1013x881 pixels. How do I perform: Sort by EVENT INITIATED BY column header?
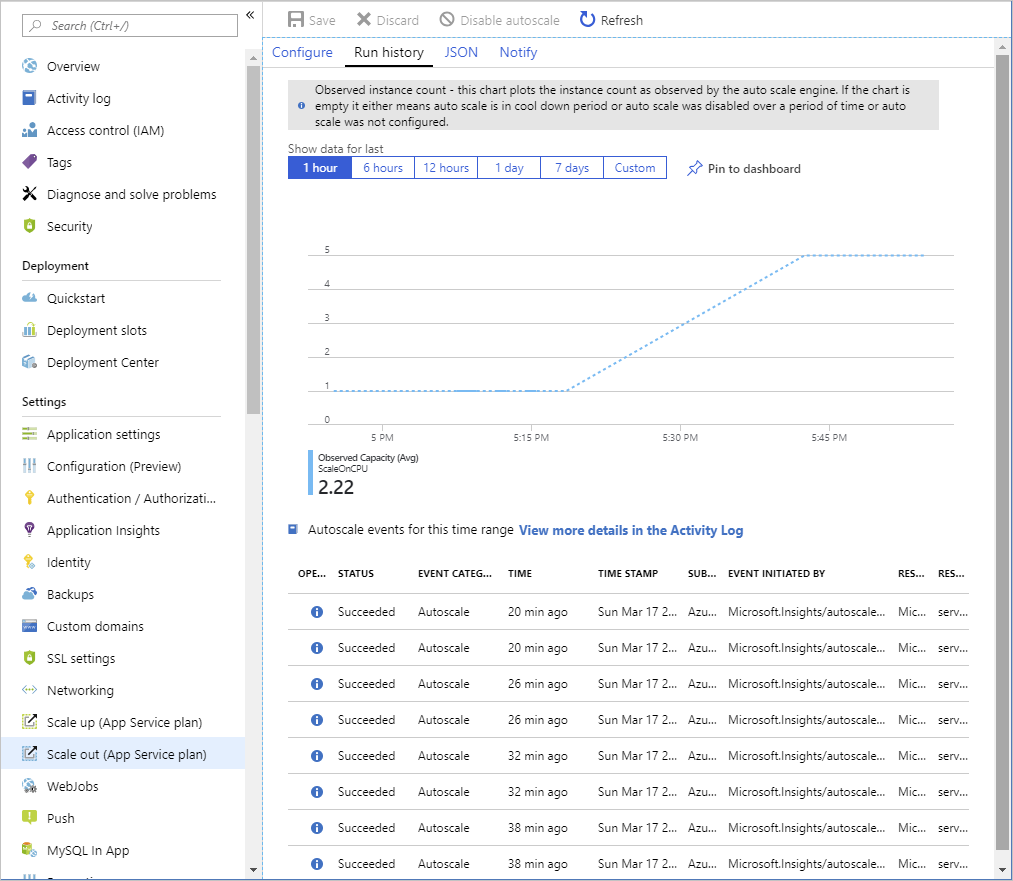click(777, 574)
